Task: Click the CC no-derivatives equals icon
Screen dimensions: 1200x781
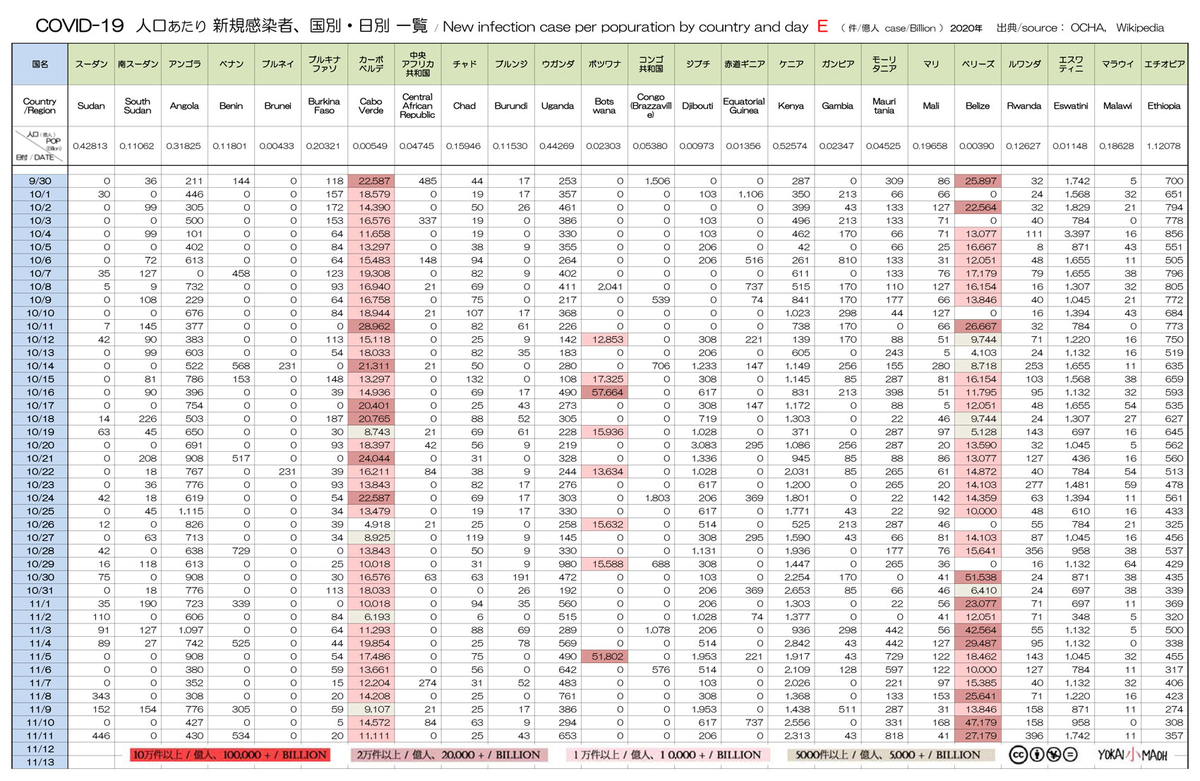Action: pyautogui.click(x=1071, y=755)
